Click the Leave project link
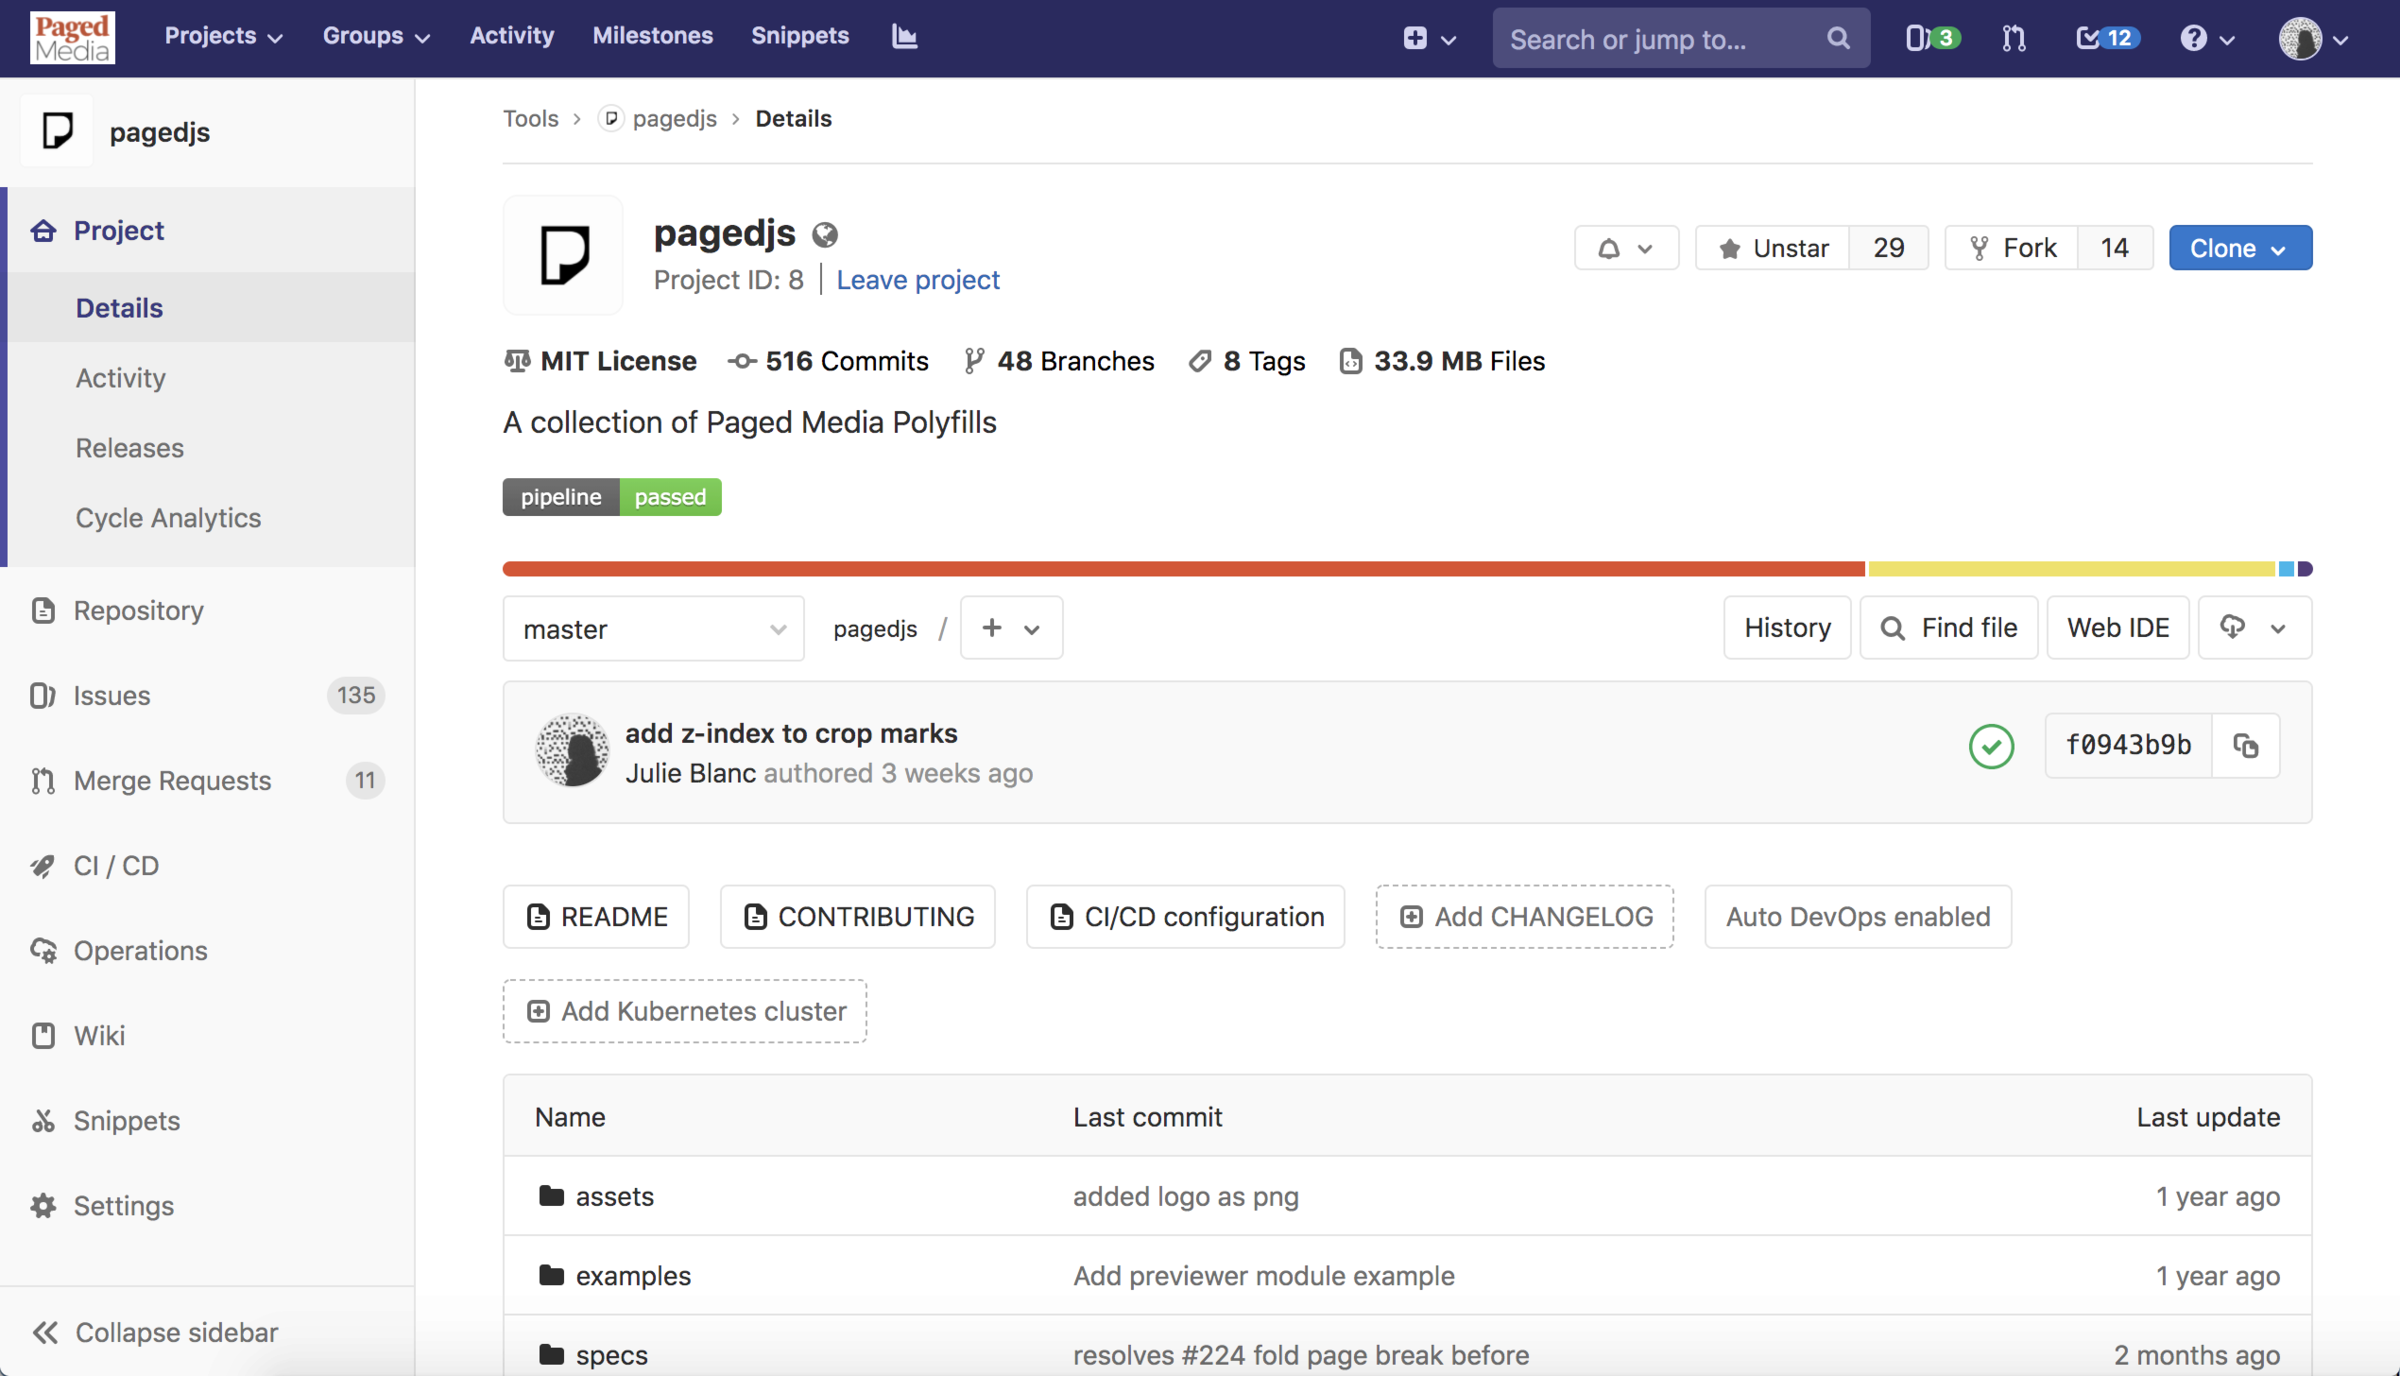This screenshot has height=1376, width=2400. 917,280
